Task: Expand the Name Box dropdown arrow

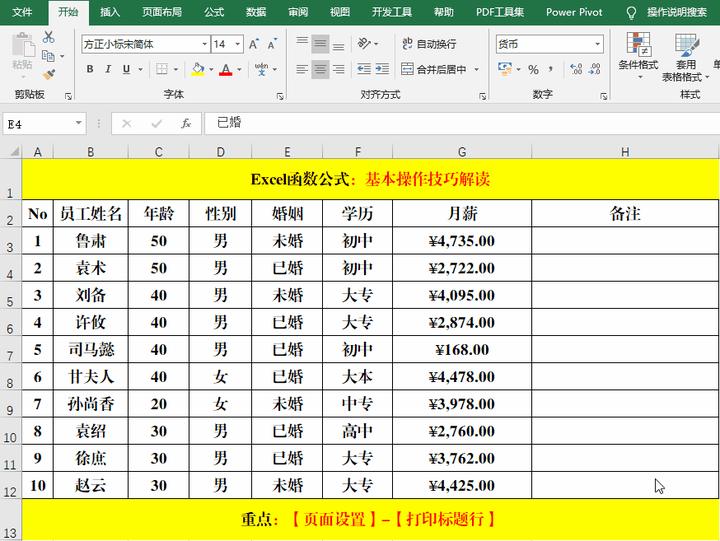Action: pos(79,123)
